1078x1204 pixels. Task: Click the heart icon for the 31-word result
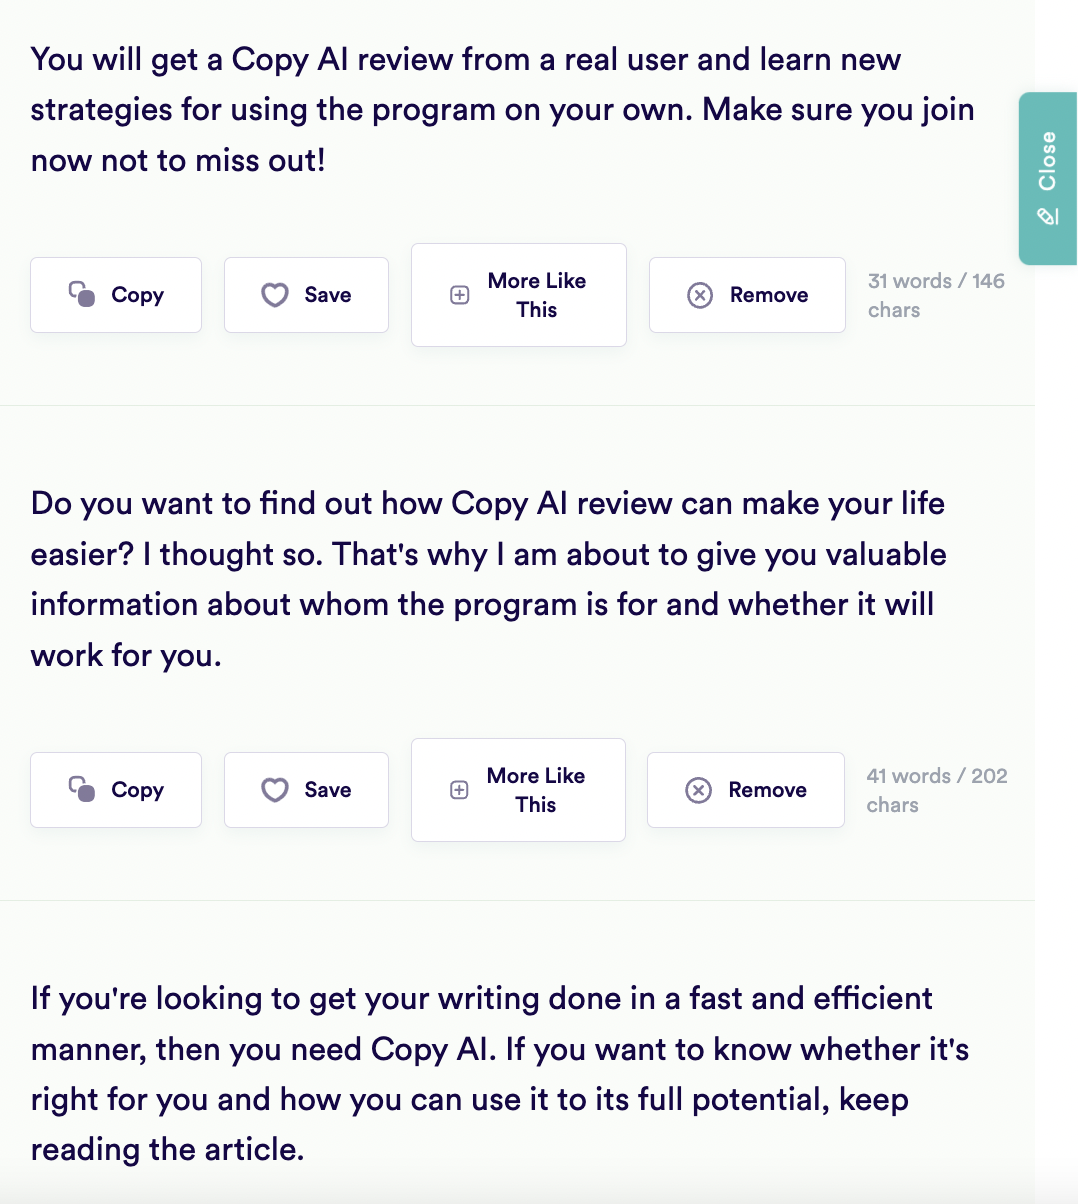(275, 295)
